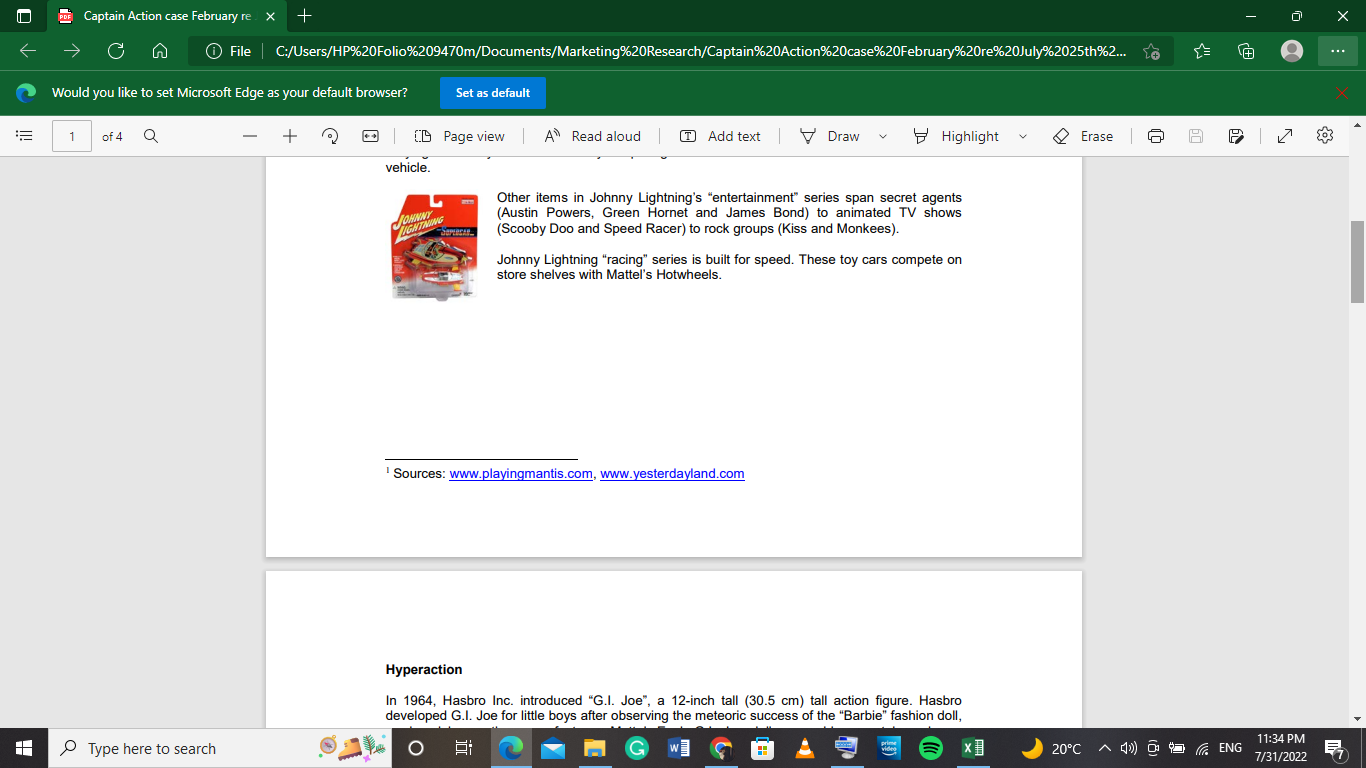Open a new tab
1366x768 pixels.
(305, 16)
